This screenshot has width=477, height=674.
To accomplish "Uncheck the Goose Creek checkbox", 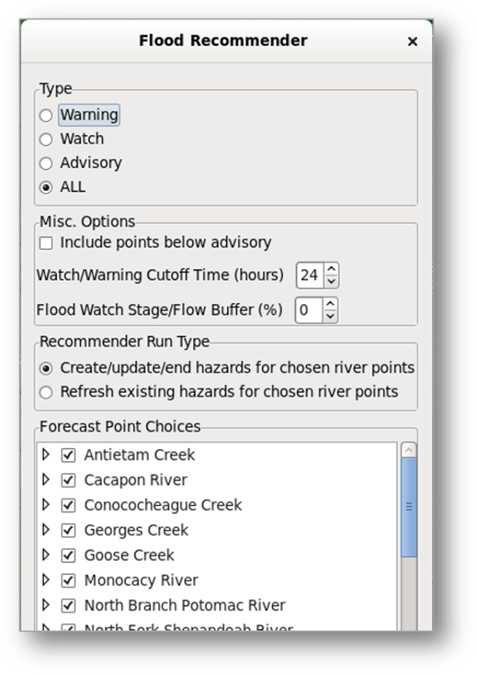I will [68, 555].
